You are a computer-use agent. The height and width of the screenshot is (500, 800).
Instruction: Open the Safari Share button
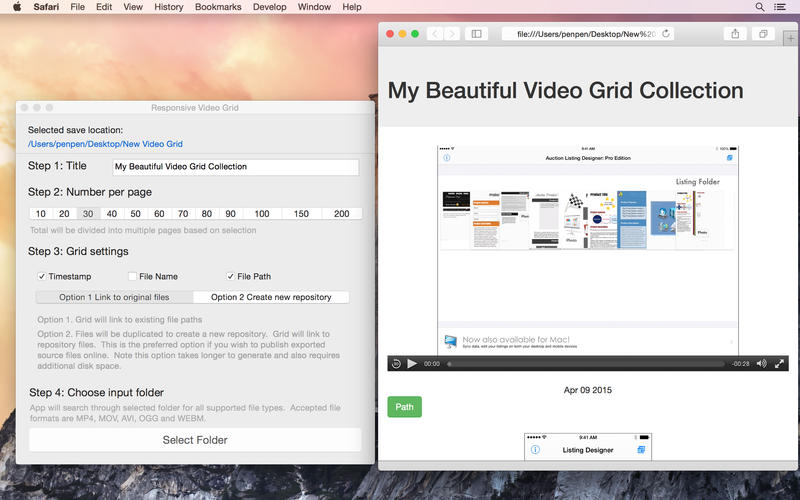pos(735,34)
